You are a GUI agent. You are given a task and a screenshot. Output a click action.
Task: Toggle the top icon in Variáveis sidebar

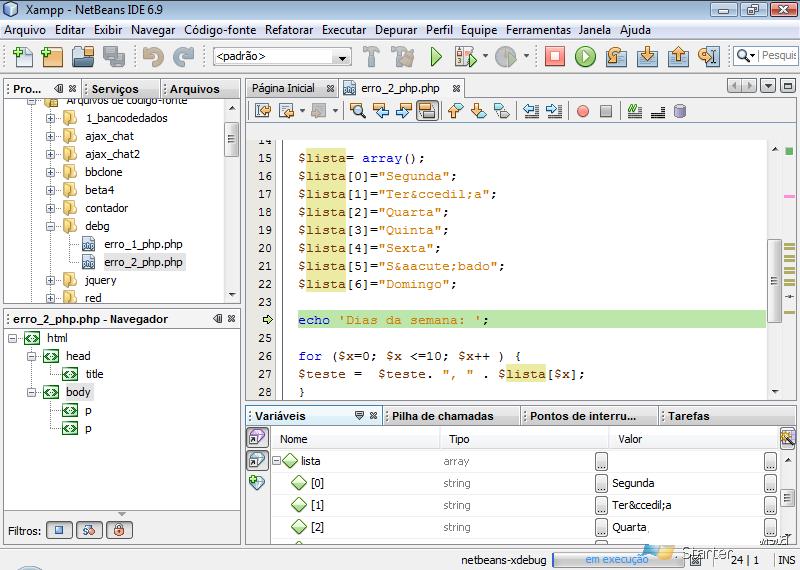(x=257, y=437)
